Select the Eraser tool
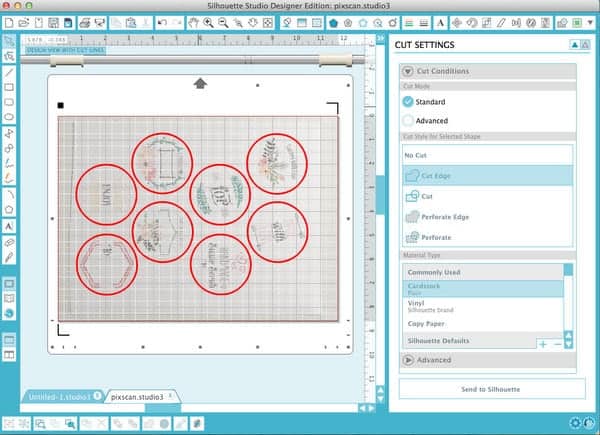 point(9,242)
